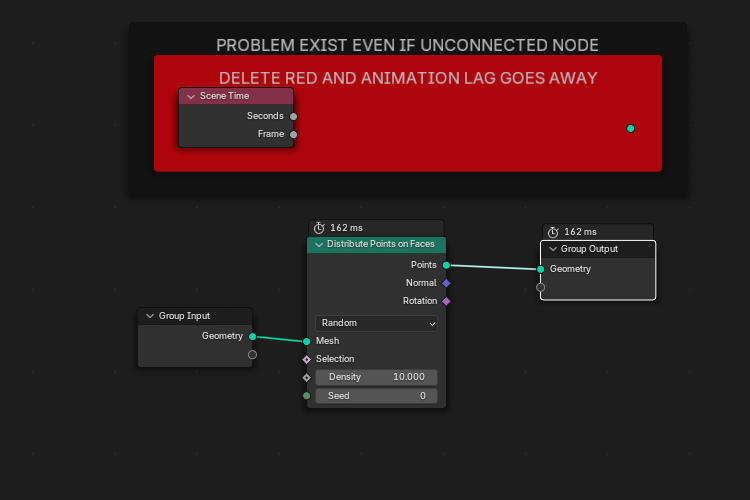750x500 pixels.
Task: Click the Selection input diamond socket
Action: [x=307, y=359]
